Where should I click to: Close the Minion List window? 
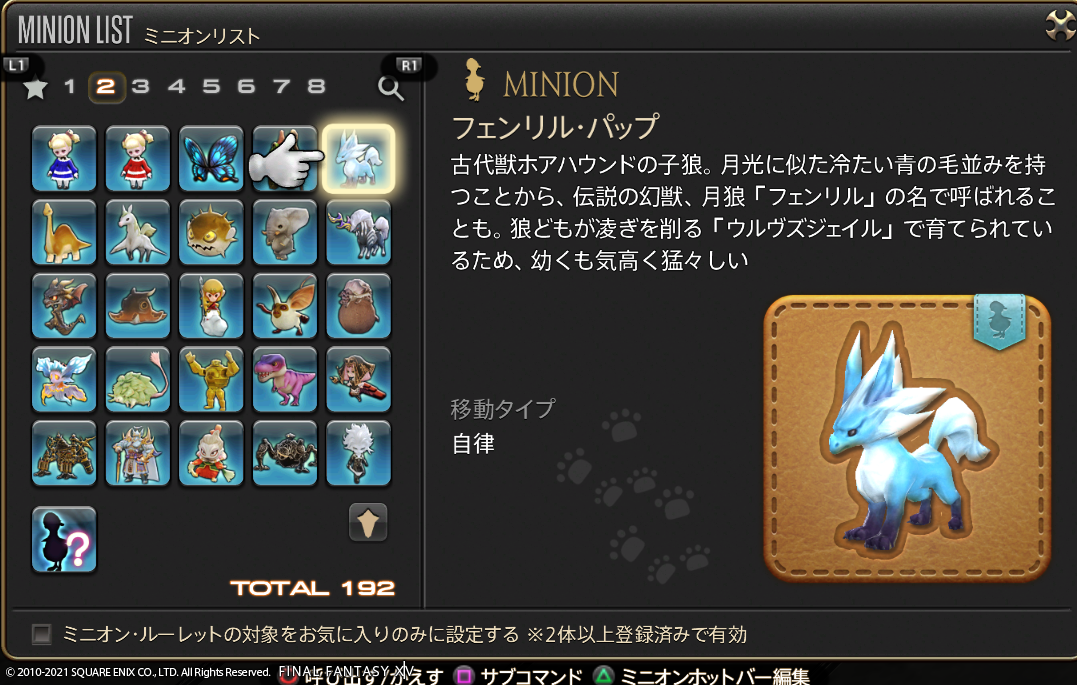click(1060, 26)
